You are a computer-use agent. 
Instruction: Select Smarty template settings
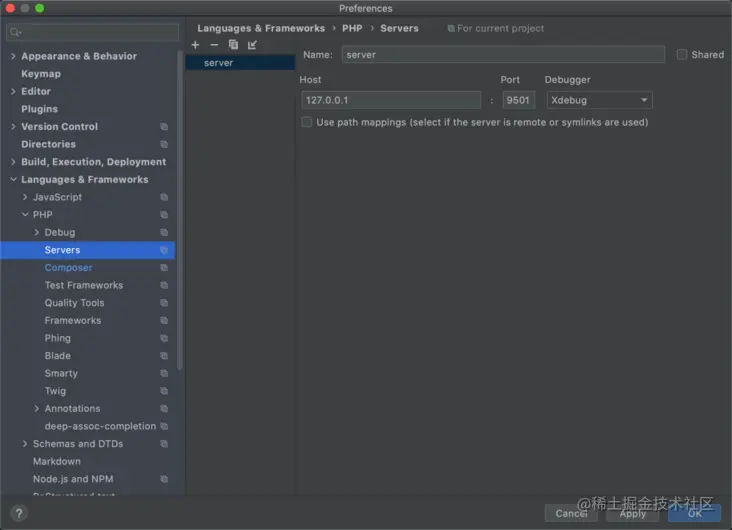(61, 374)
